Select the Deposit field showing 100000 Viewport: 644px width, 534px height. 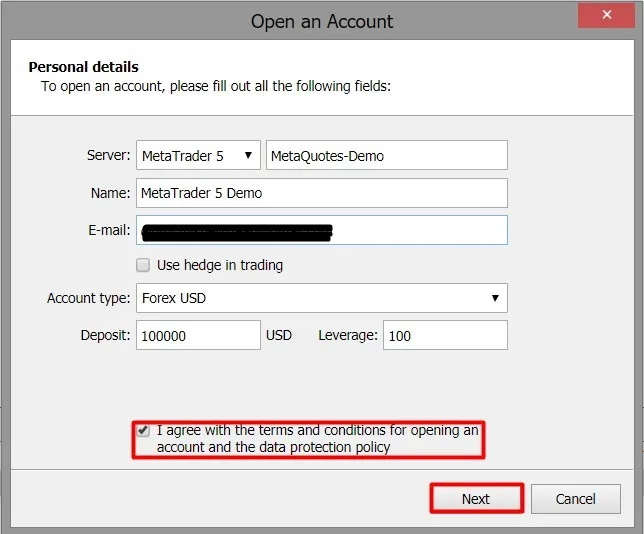point(198,335)
